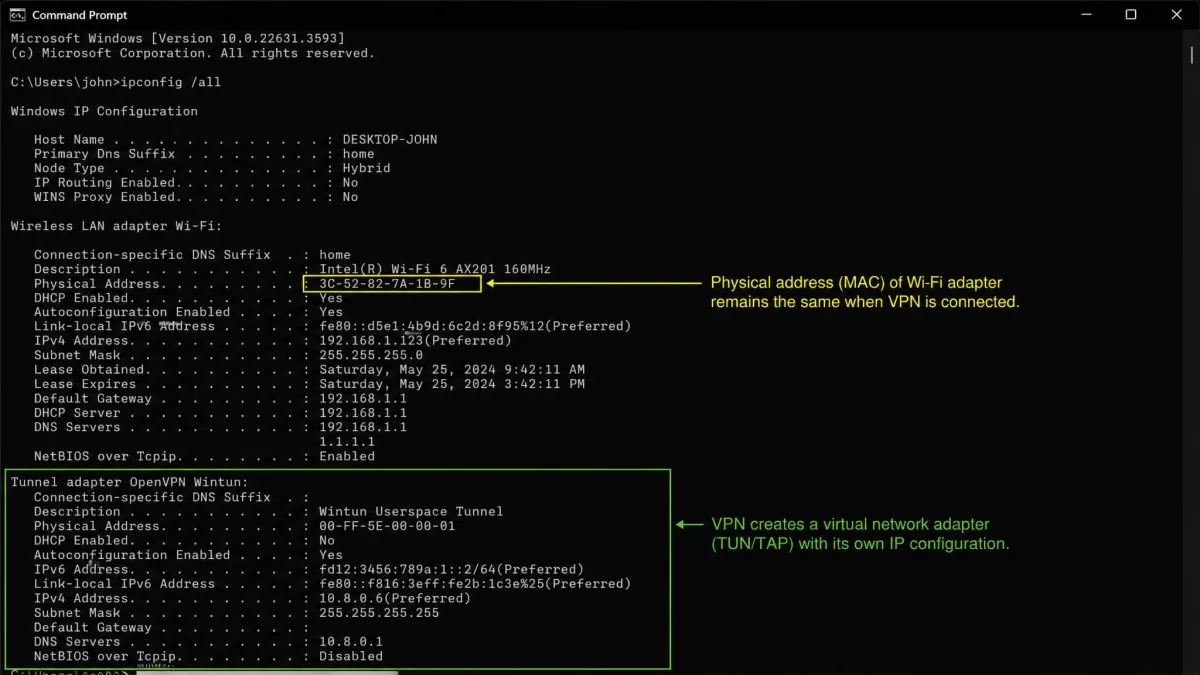Click the Lease Obtained time '9:42:11 AM'
The image size is (1200, 675).
click(x=546, y=370)
